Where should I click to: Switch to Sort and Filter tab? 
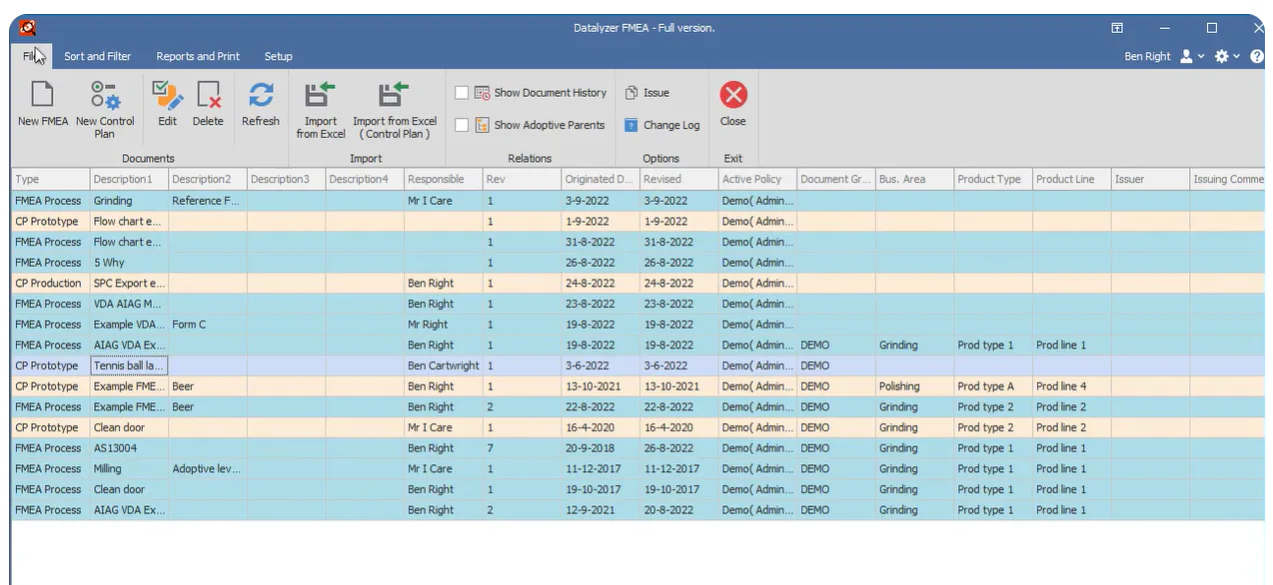tap(97, 56)
